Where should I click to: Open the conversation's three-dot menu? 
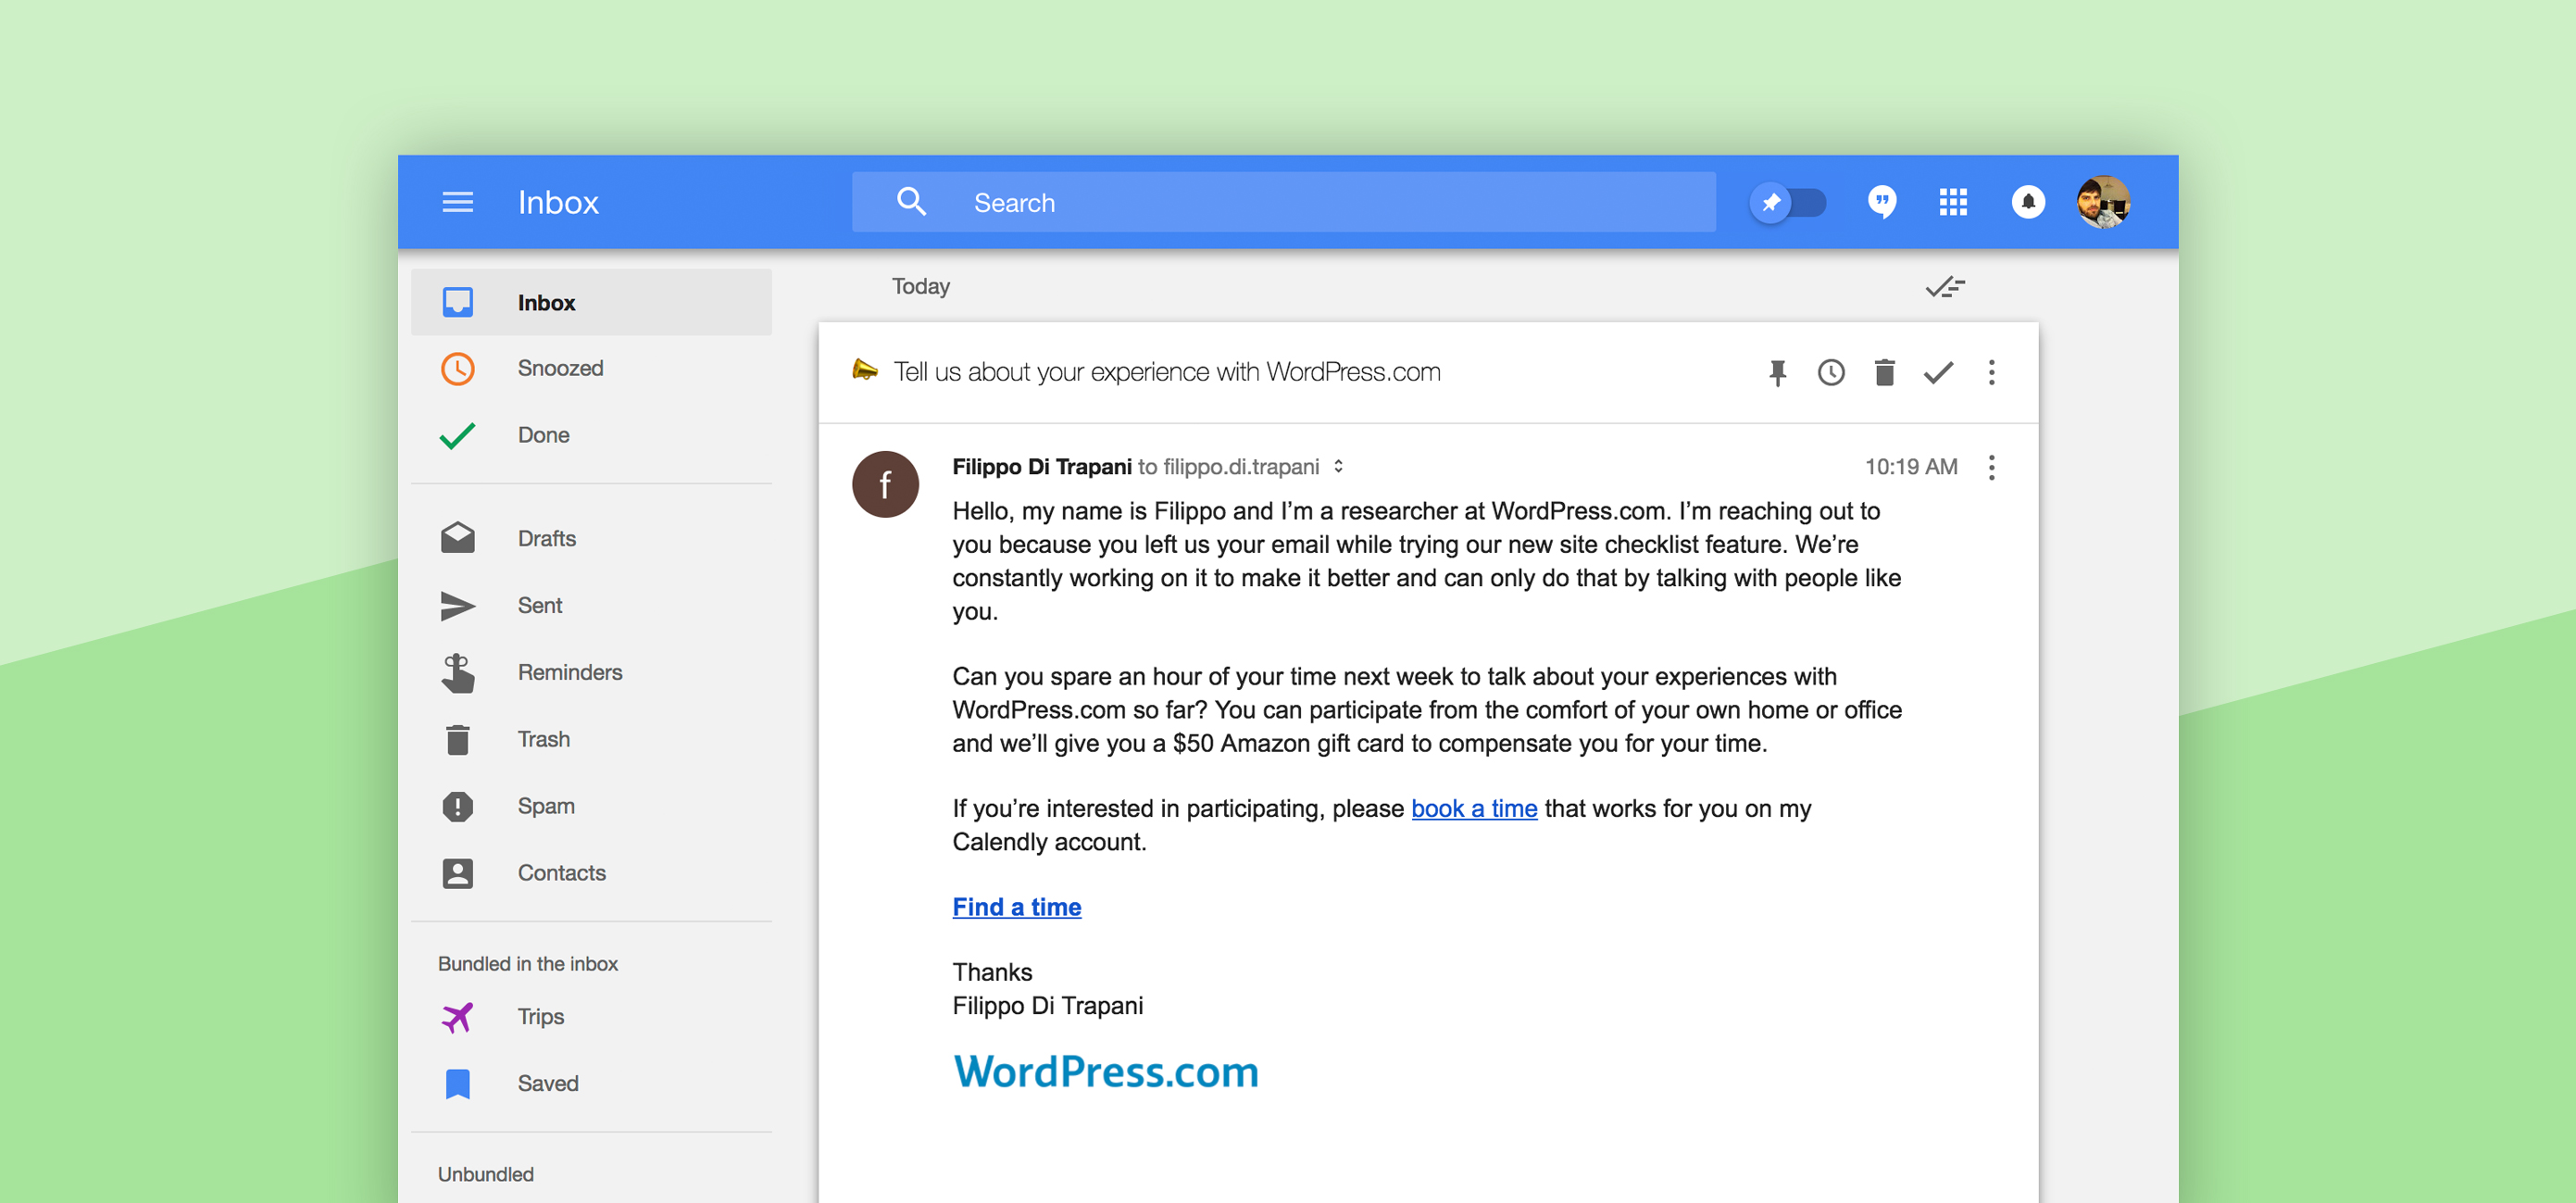coord(1991,373)
